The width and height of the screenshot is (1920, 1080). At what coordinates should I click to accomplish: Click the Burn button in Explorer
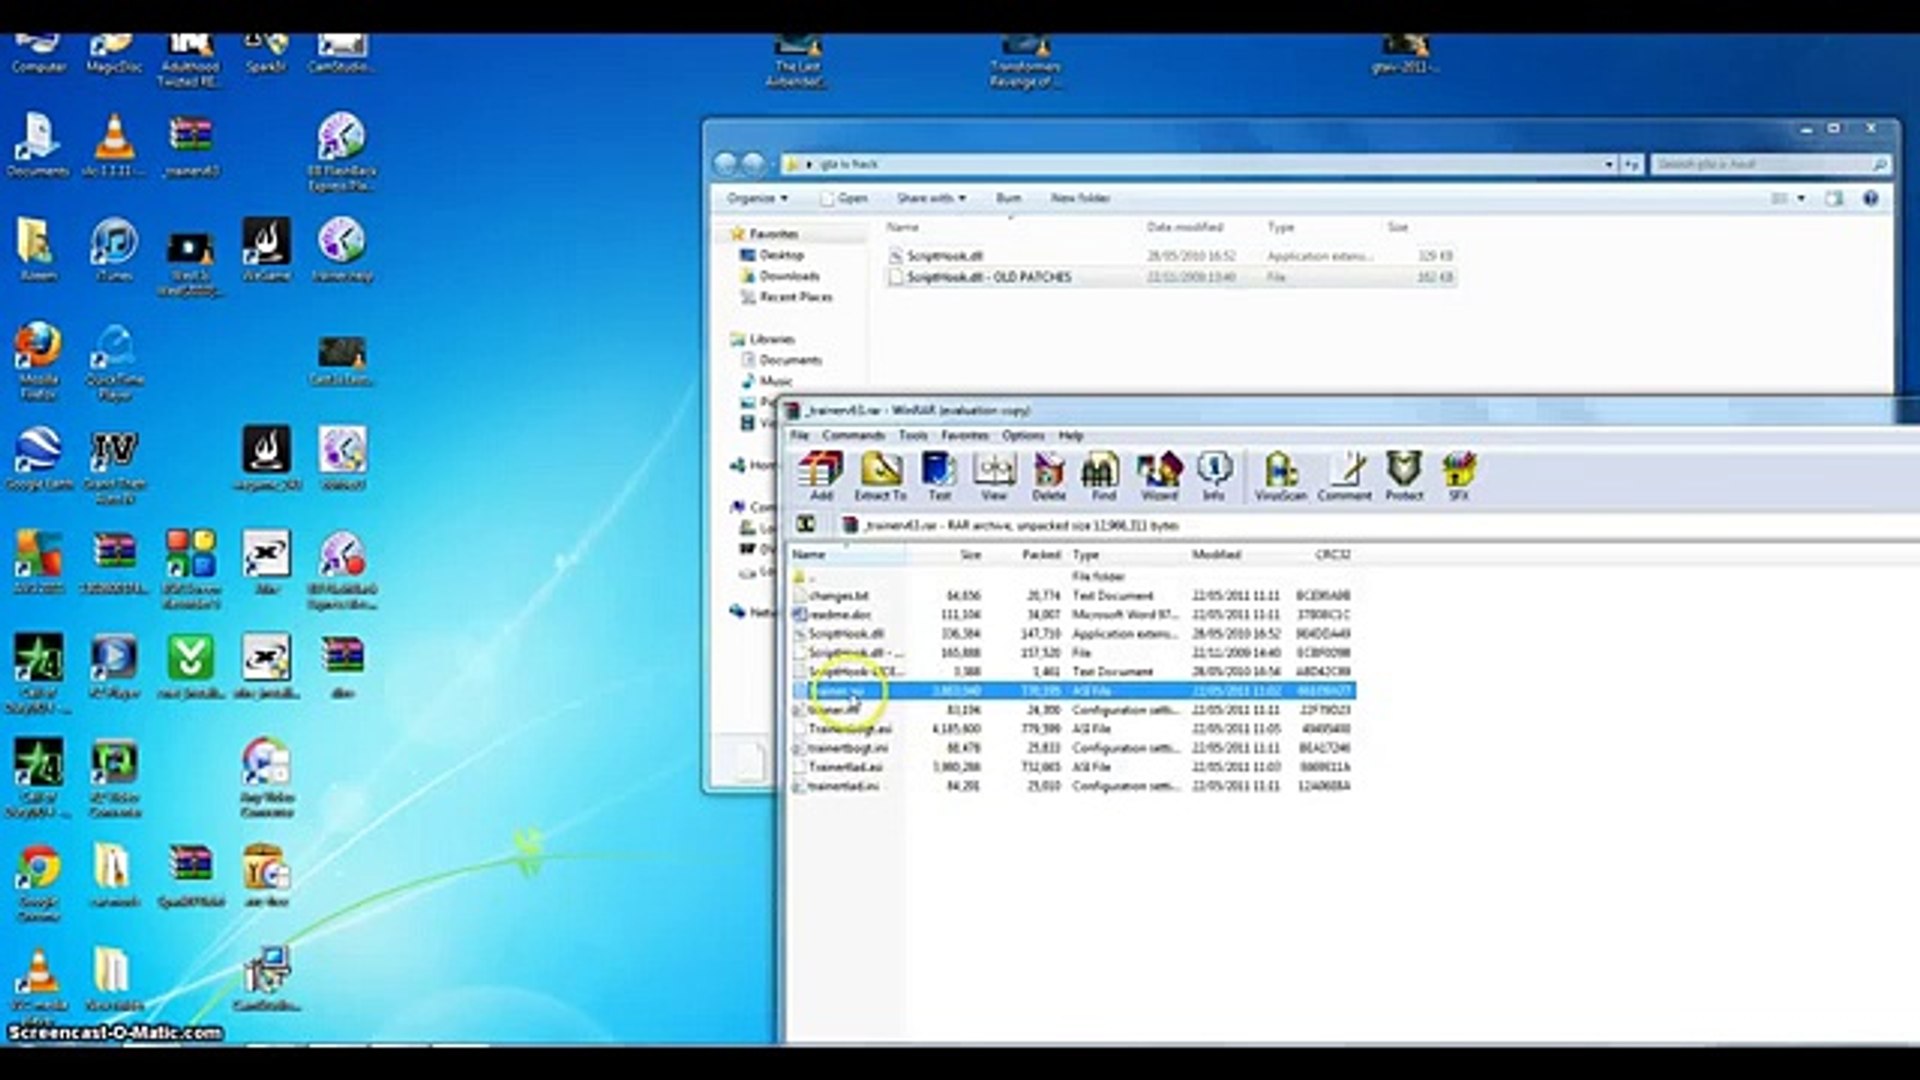pos(1008,198)
